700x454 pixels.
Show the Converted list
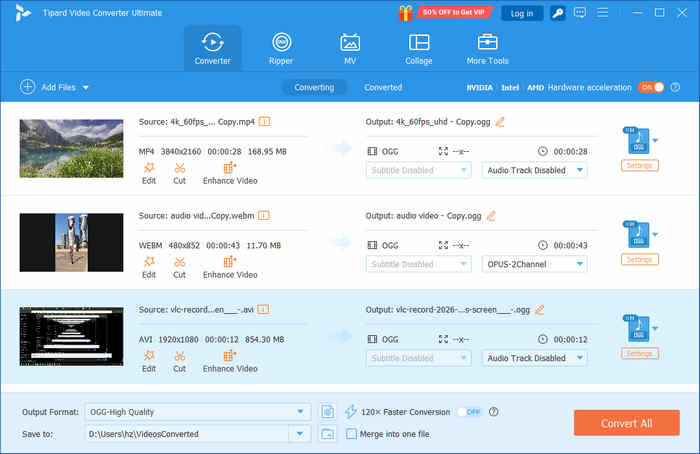click(383, 87)
